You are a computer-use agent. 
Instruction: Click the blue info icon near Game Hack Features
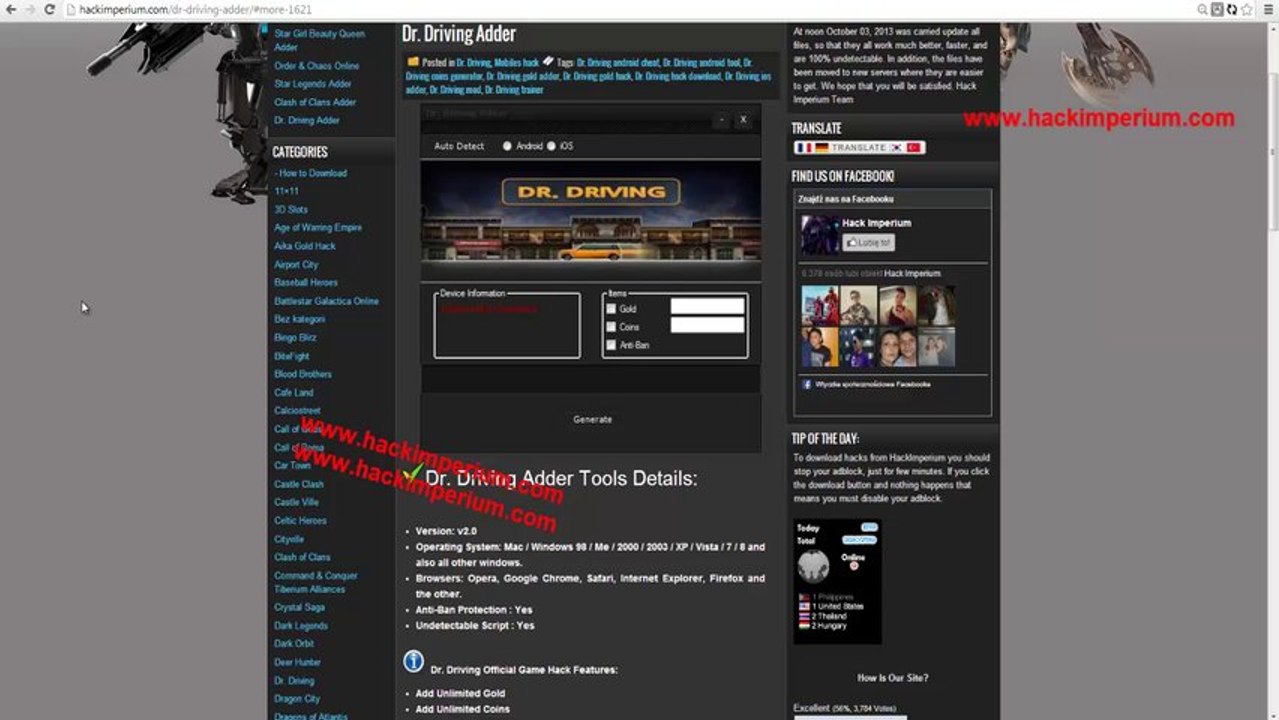[413, 661]
